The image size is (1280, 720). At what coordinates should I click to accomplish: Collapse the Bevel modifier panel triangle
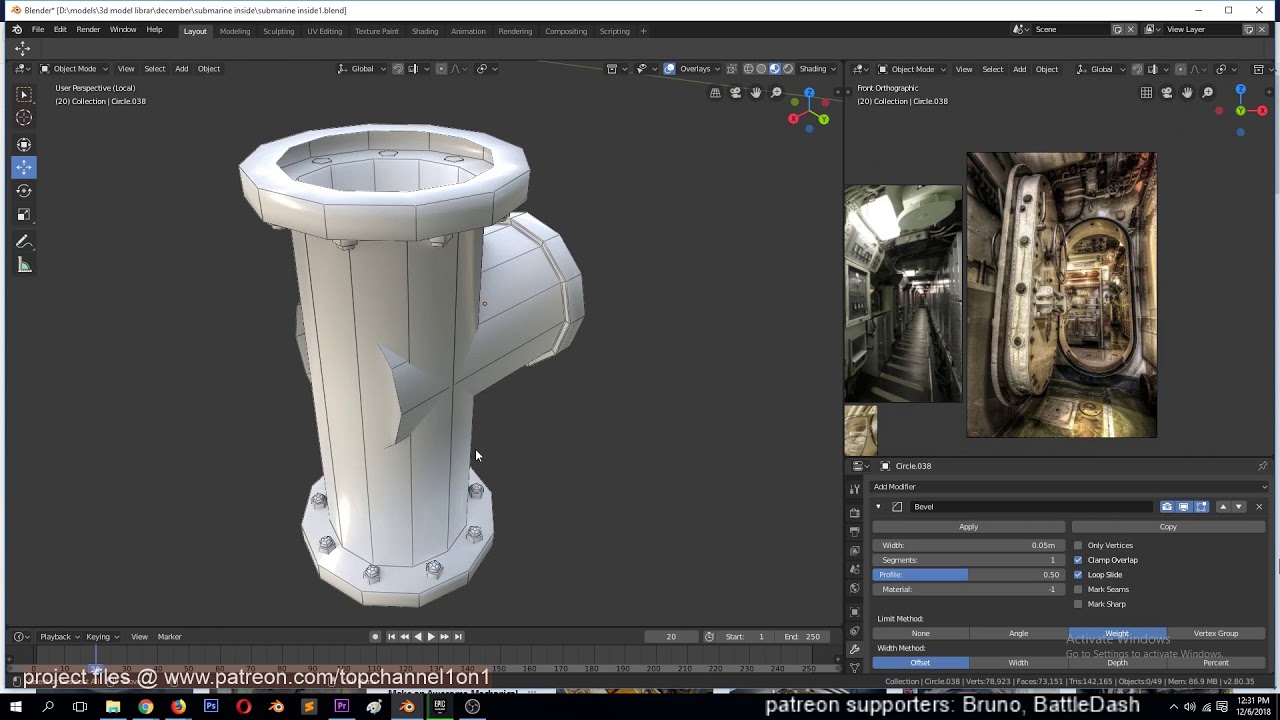(878, 507)
